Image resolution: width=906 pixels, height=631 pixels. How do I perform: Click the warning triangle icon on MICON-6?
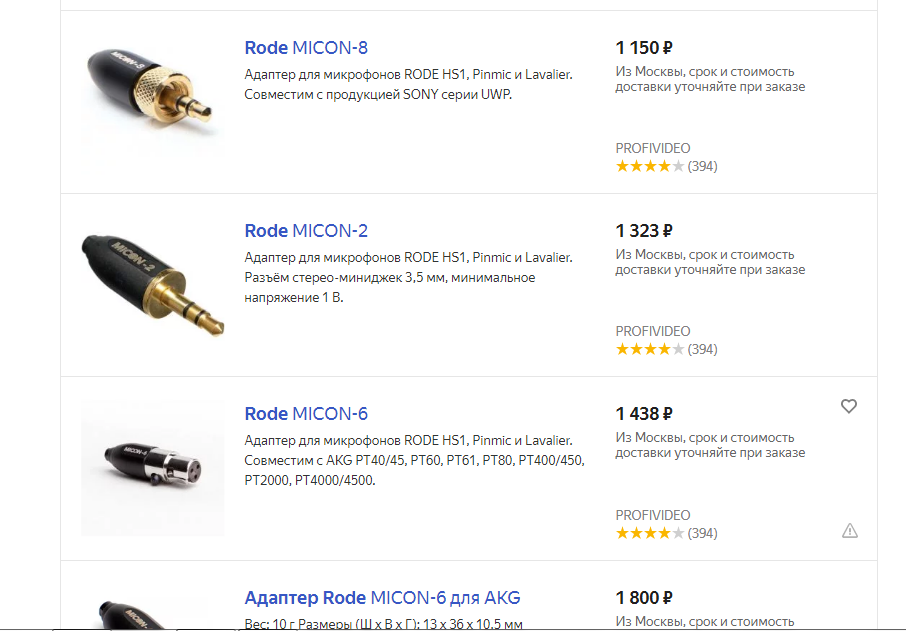tap(849, 530)
